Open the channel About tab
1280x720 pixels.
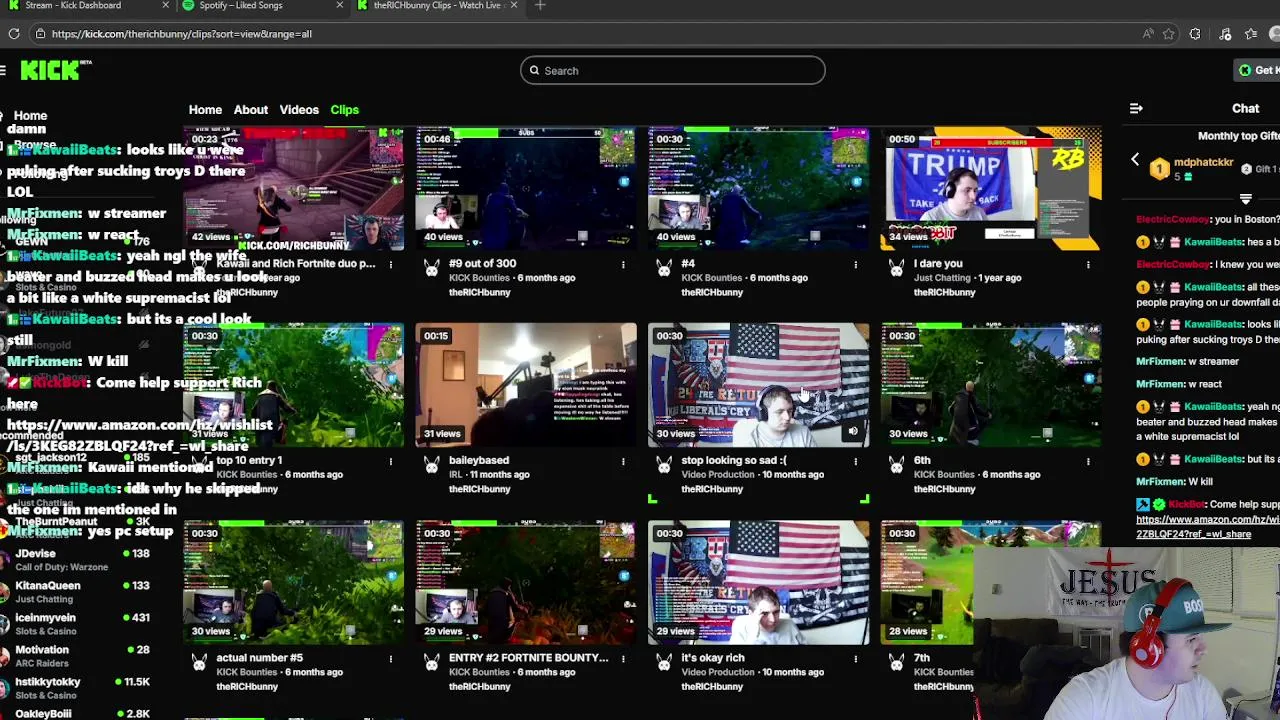pos(251,110)
